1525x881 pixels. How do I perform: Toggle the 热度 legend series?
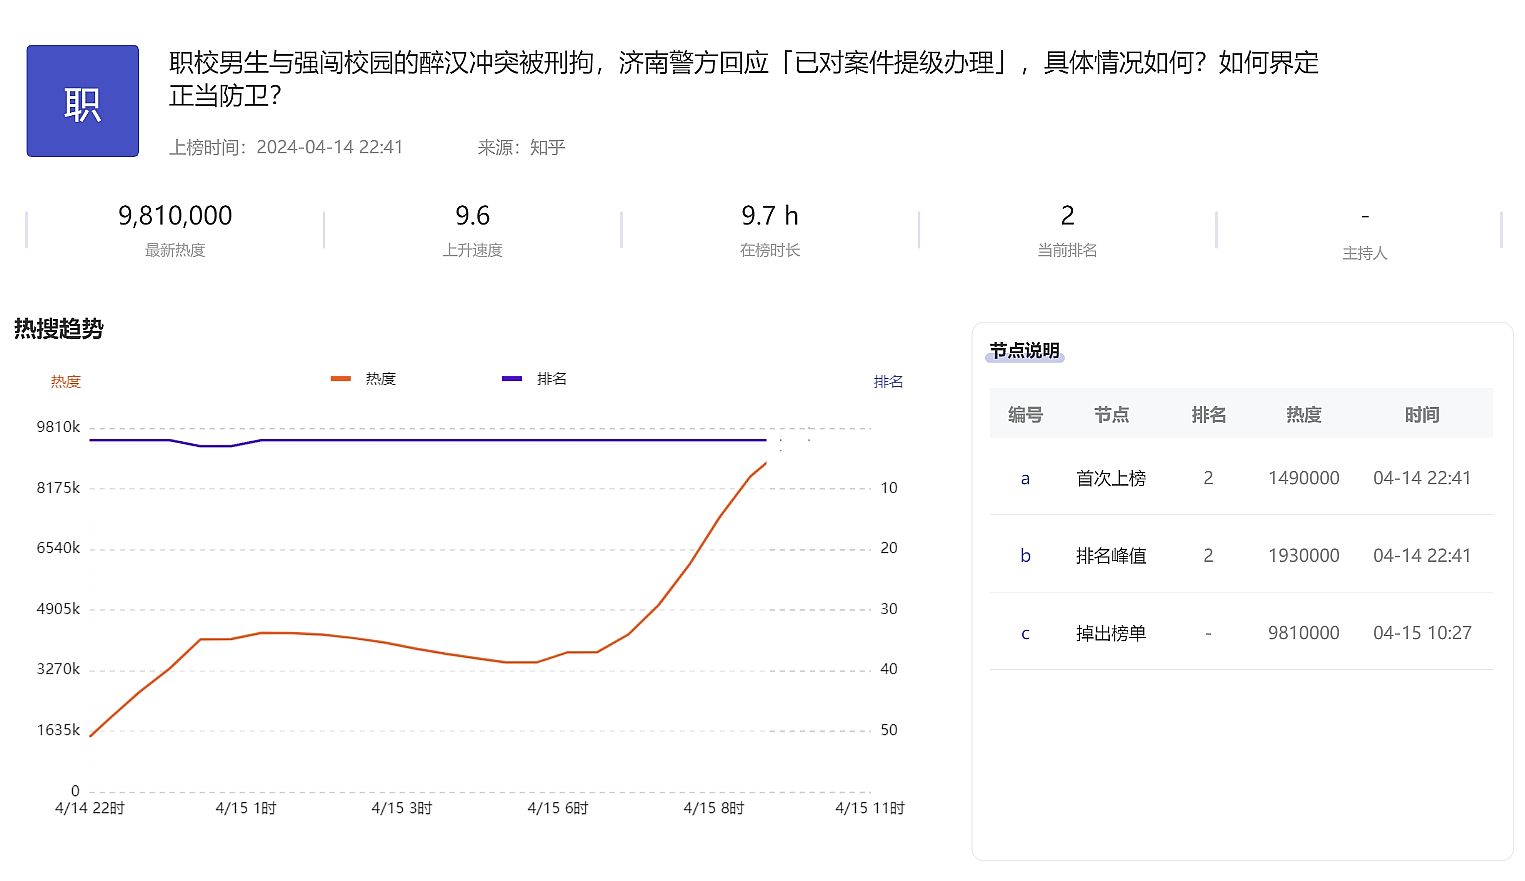point(364,379)
